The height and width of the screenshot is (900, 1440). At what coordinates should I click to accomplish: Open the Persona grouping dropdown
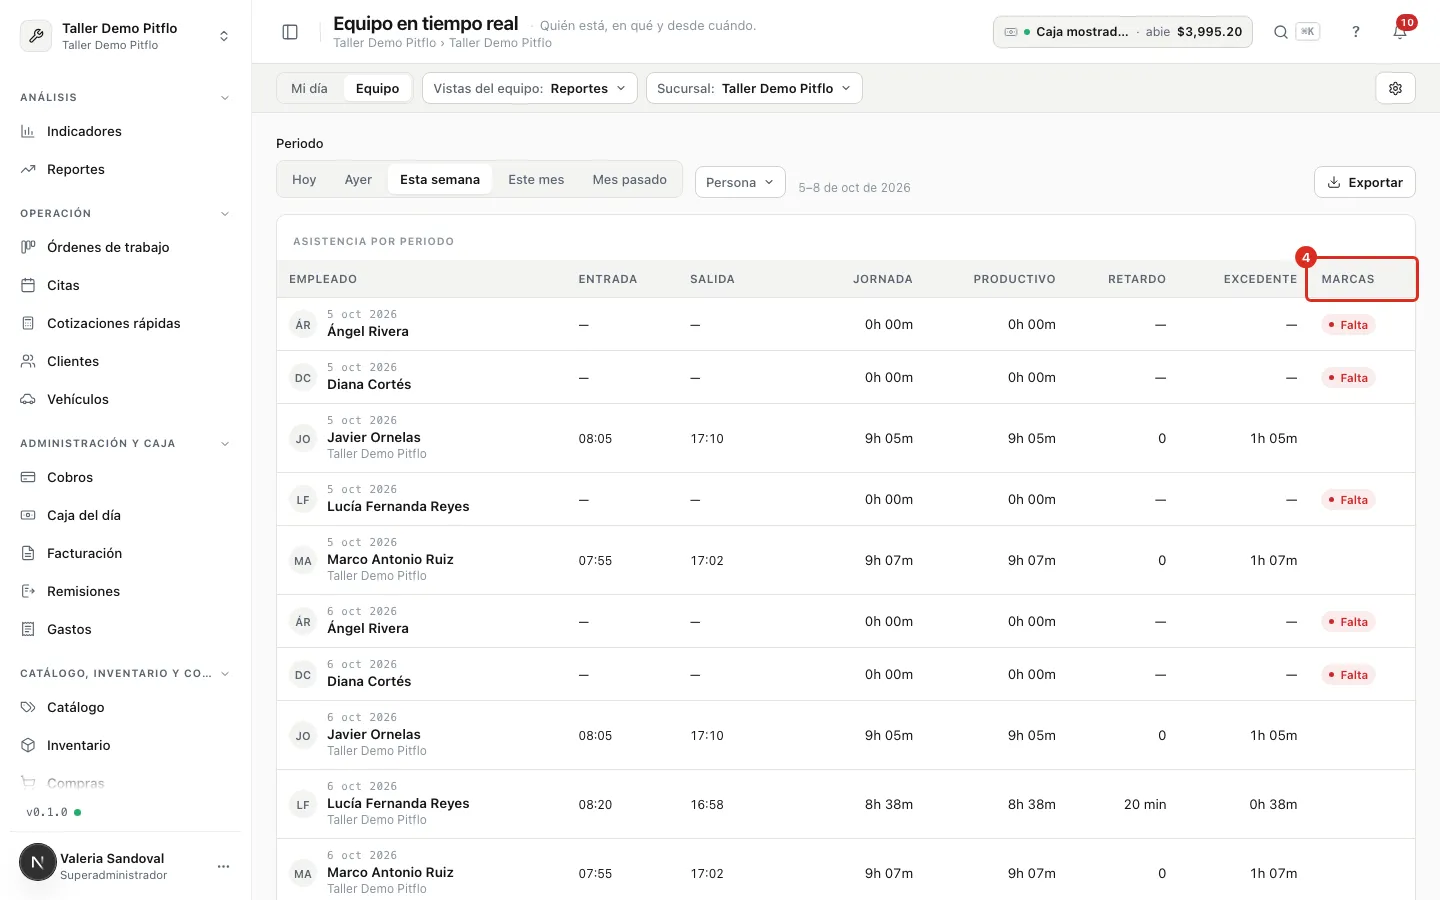[740, 182]
